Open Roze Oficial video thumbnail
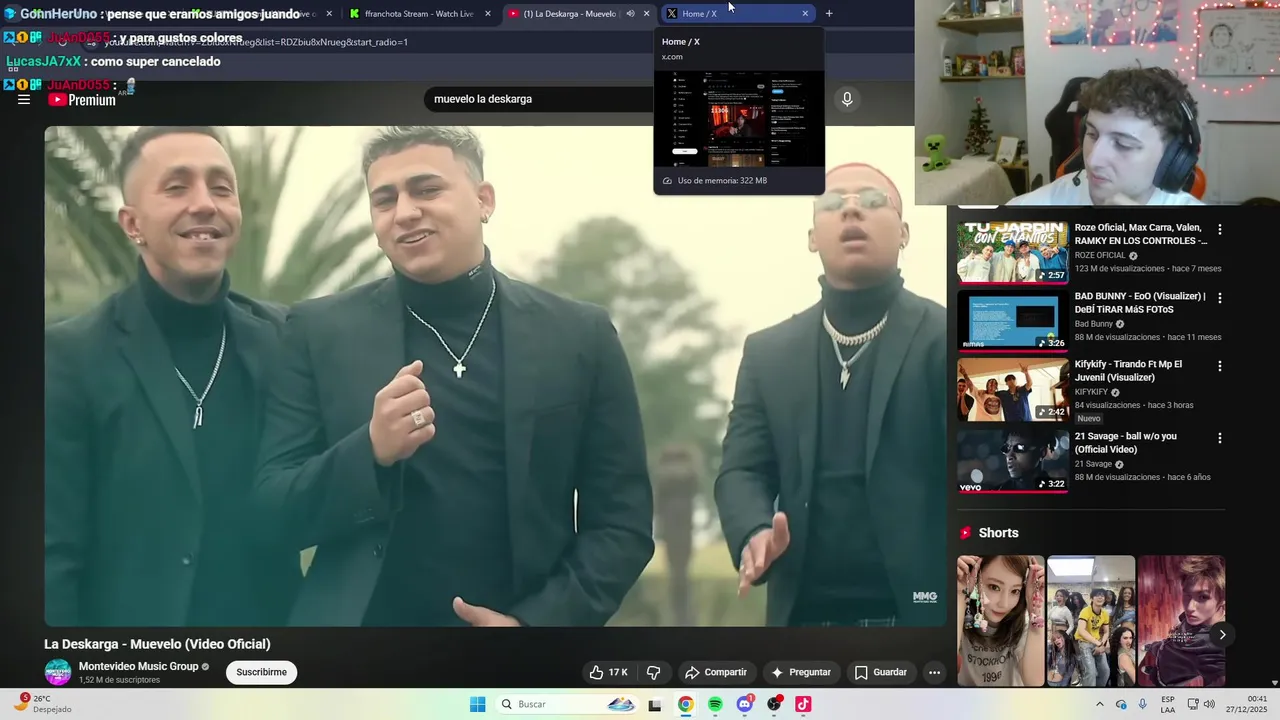This screenshot has height=720, width=1280. click(1013, 253)
